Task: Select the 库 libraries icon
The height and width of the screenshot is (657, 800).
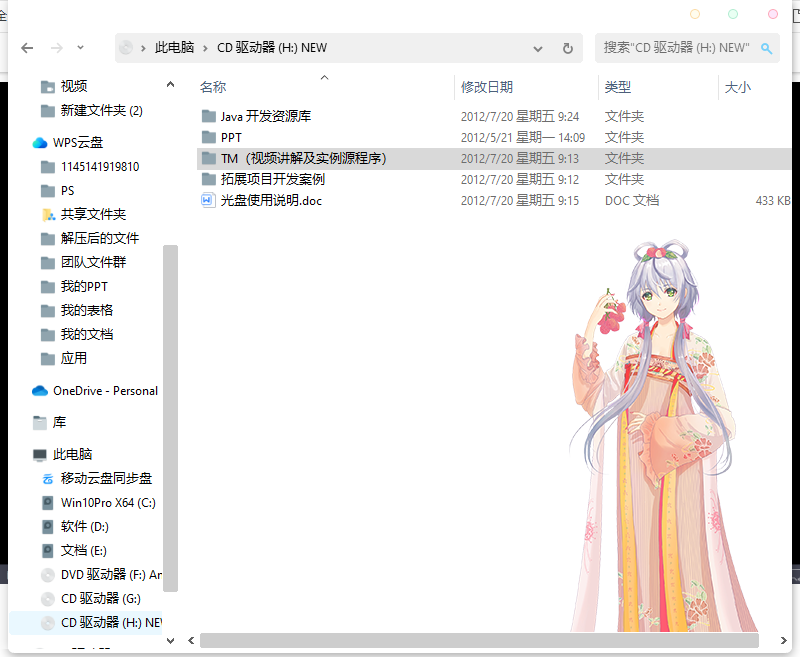Action: [40, 422]
